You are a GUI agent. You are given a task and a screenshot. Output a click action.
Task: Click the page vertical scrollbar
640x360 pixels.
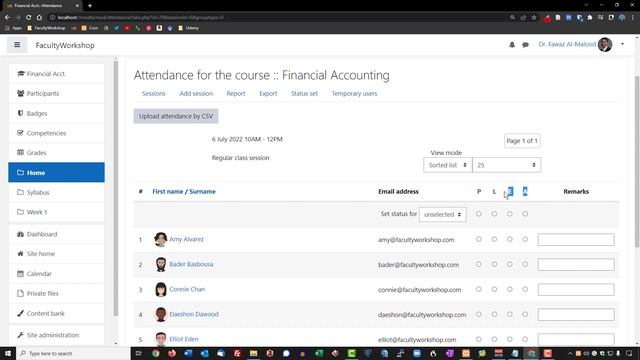click(637, 161)
